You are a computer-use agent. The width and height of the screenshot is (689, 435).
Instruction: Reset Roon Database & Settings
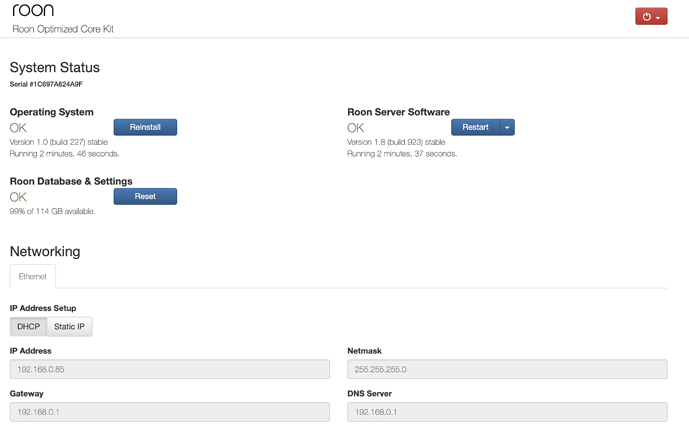coord(145,196)
